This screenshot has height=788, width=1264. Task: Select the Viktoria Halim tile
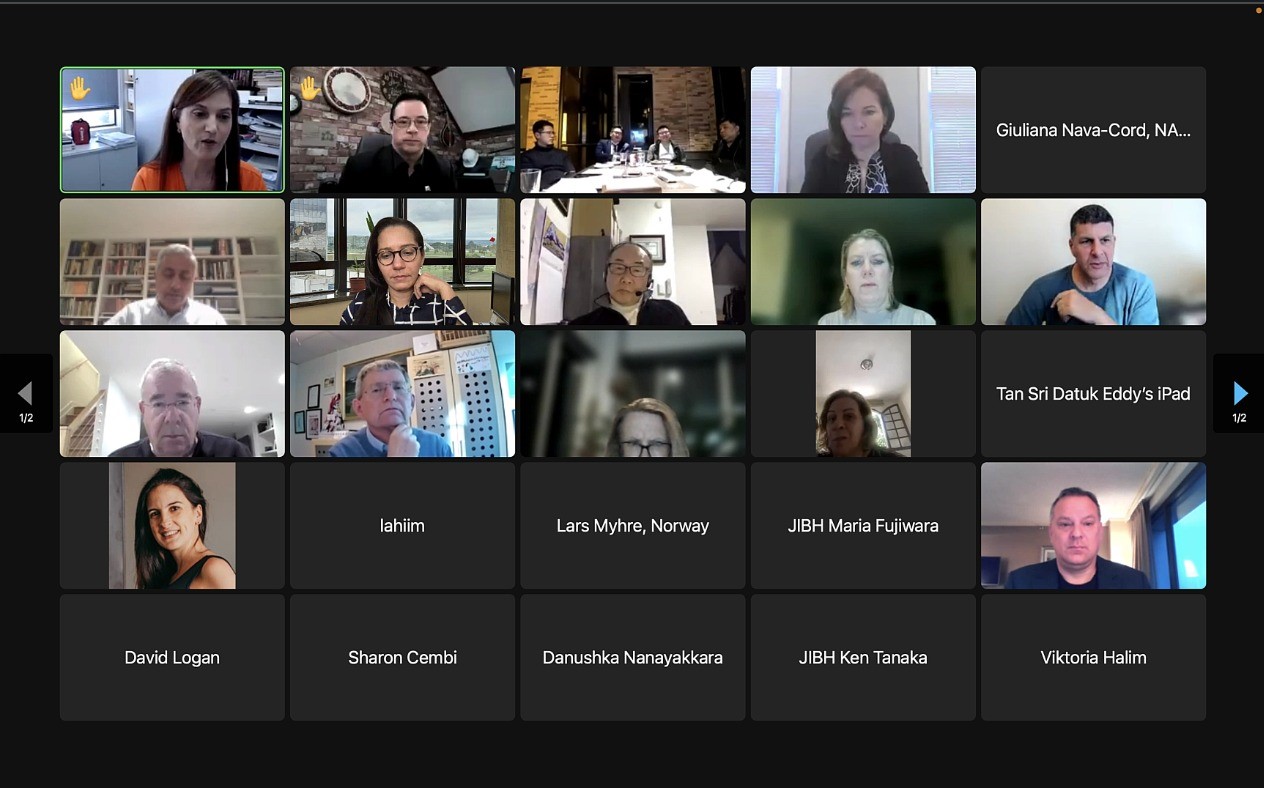[1093, 658]
